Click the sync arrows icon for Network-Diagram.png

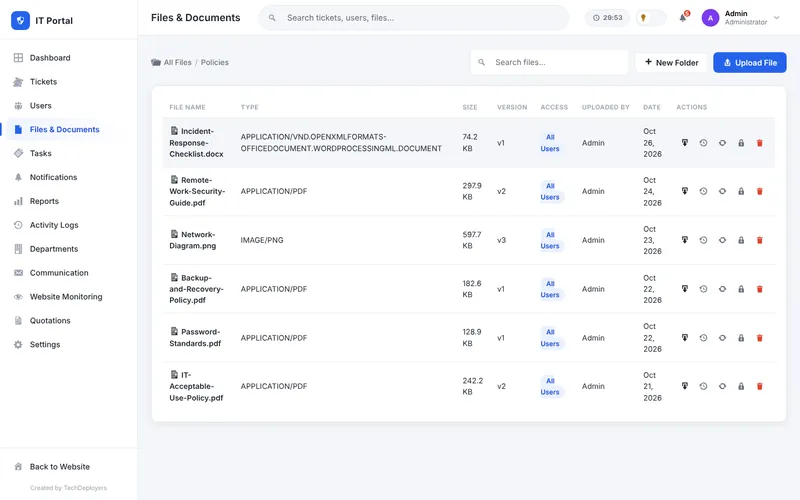pos(722,240)
